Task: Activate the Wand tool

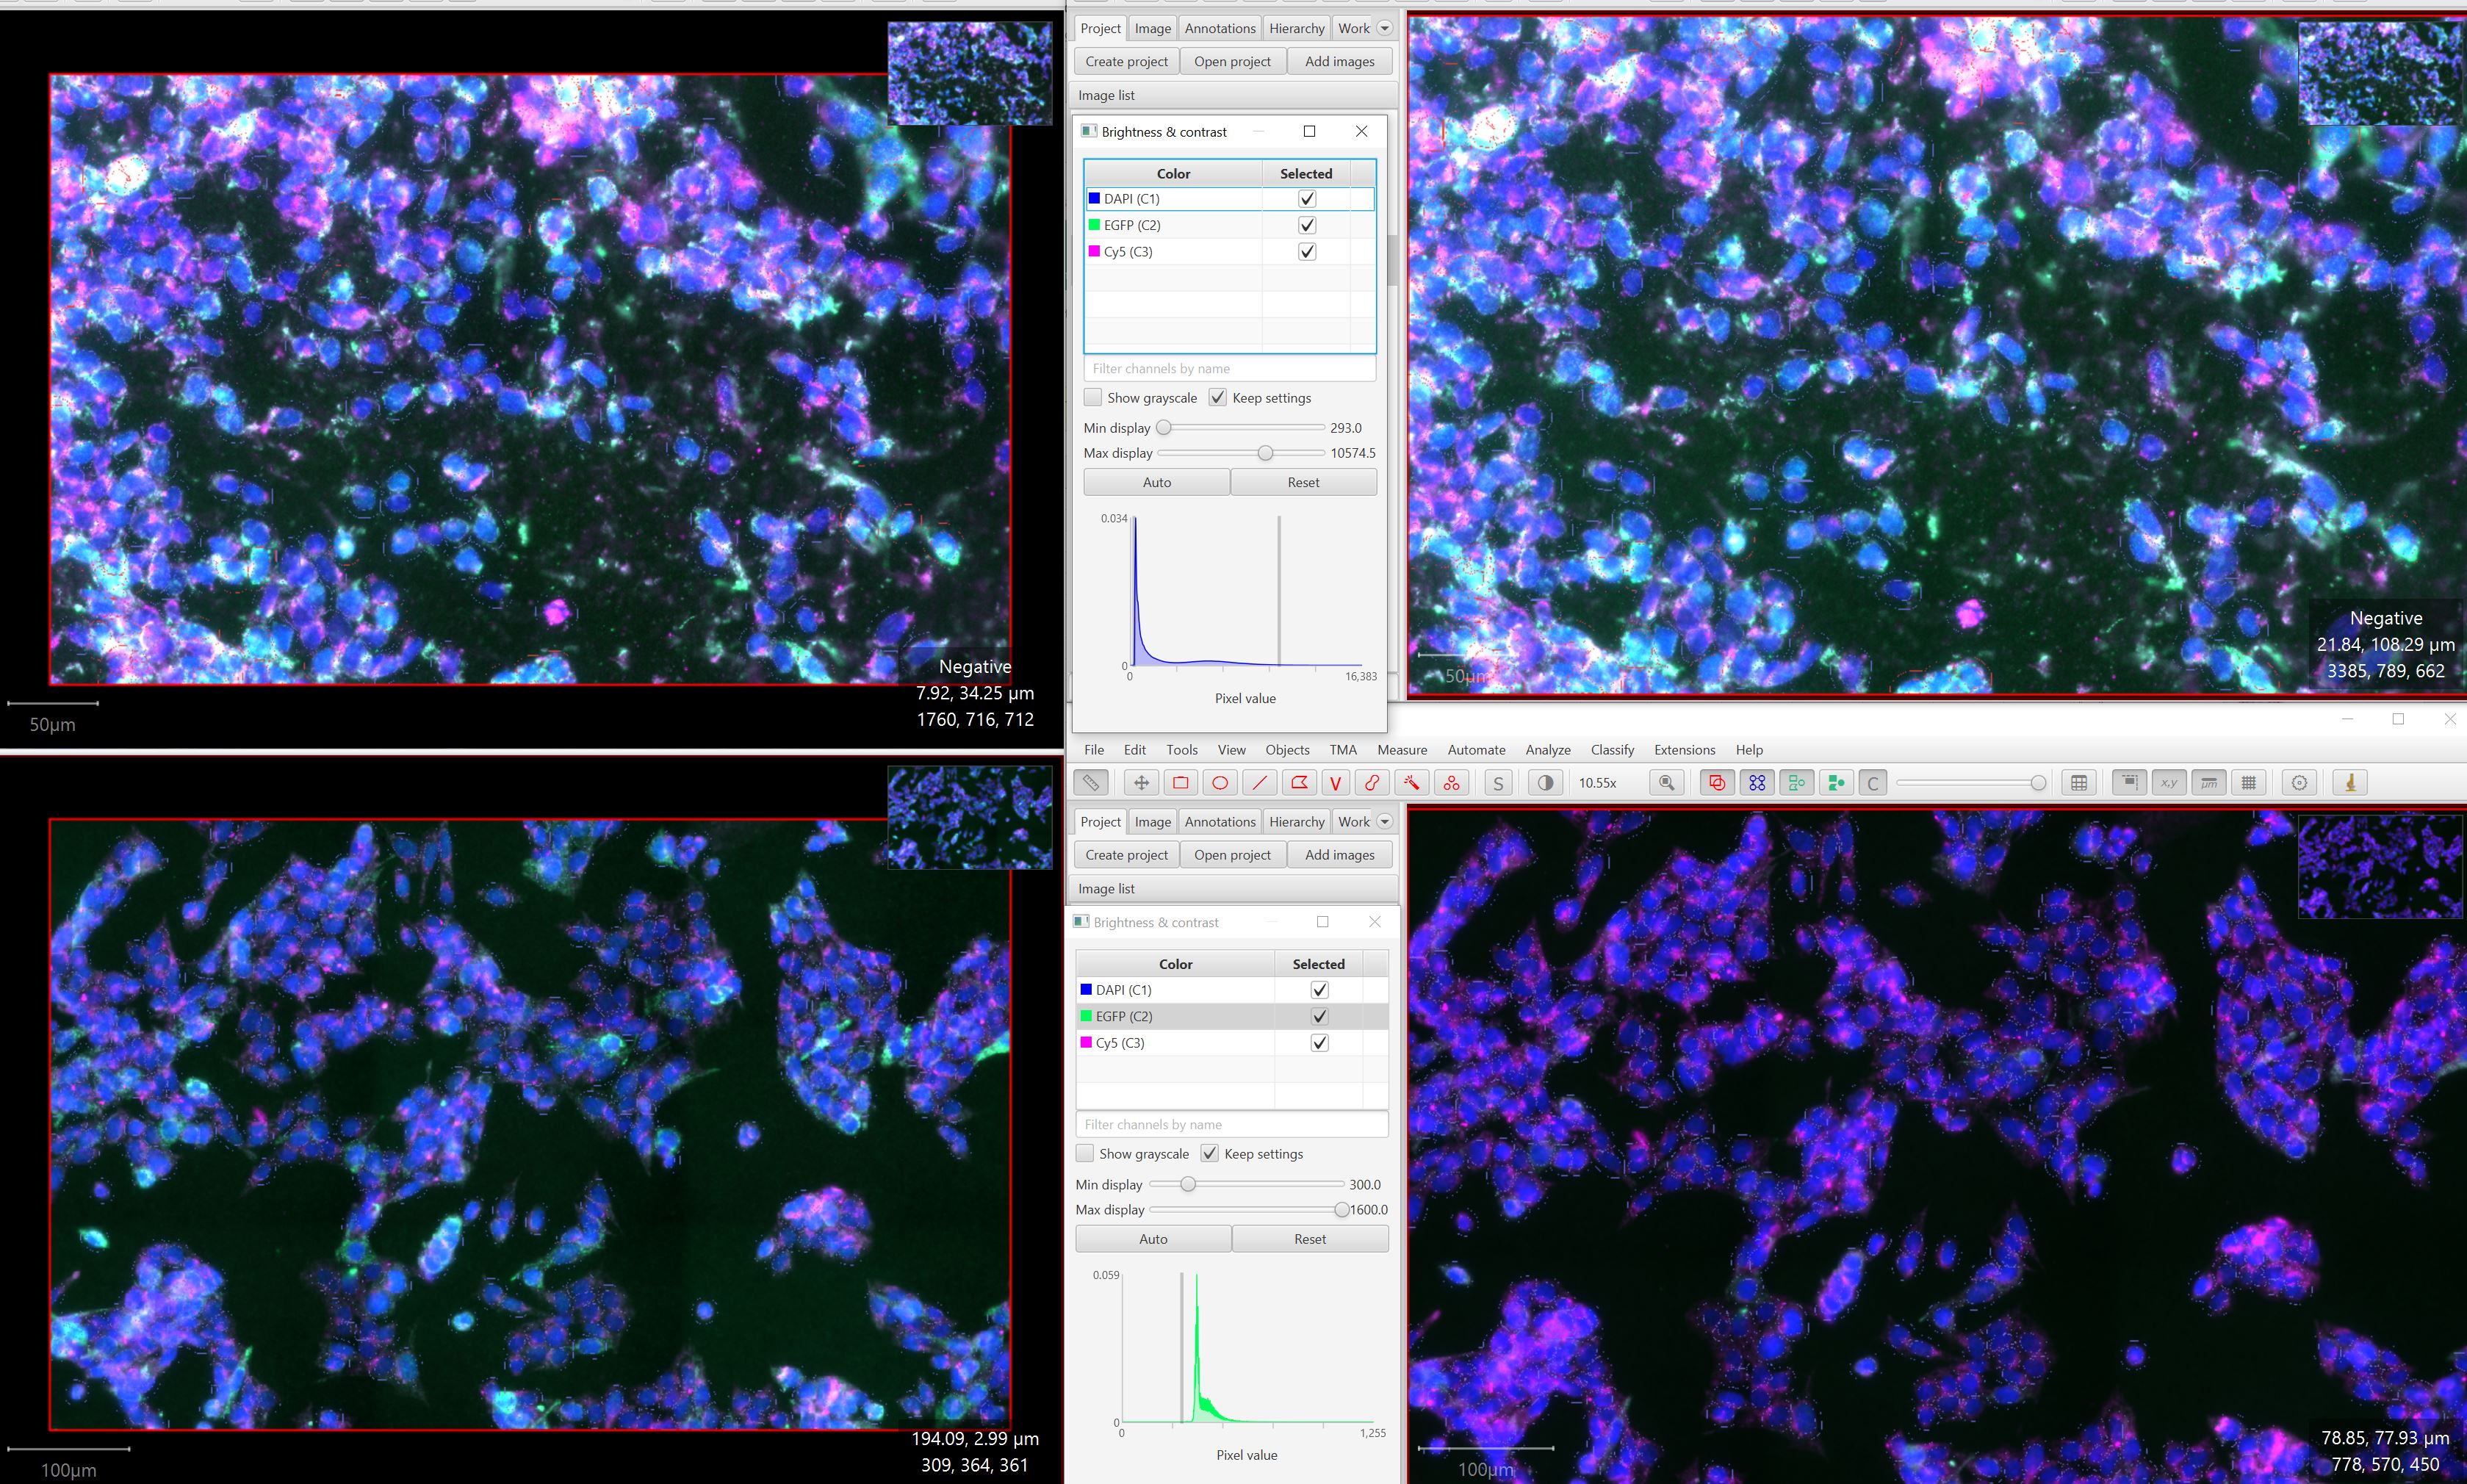Action: click(x=1411, y=783)
